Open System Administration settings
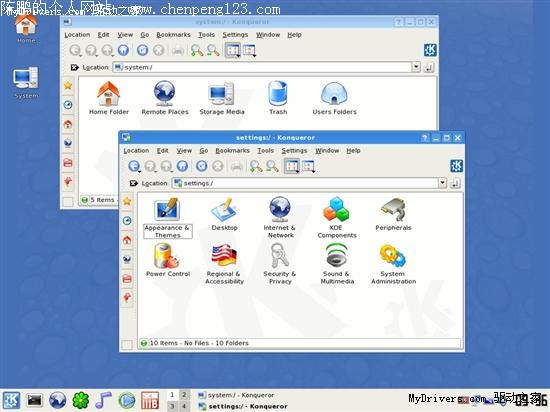Viewport: 550px width, 412px height. coord(393,264)
